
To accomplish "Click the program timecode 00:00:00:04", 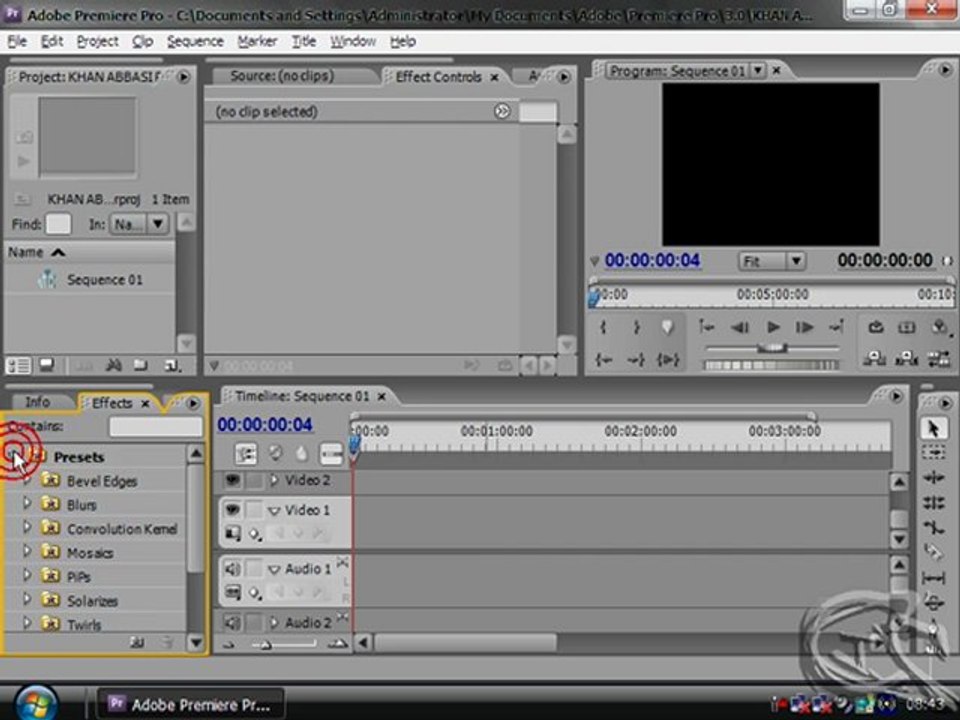I will pos(652,261).
